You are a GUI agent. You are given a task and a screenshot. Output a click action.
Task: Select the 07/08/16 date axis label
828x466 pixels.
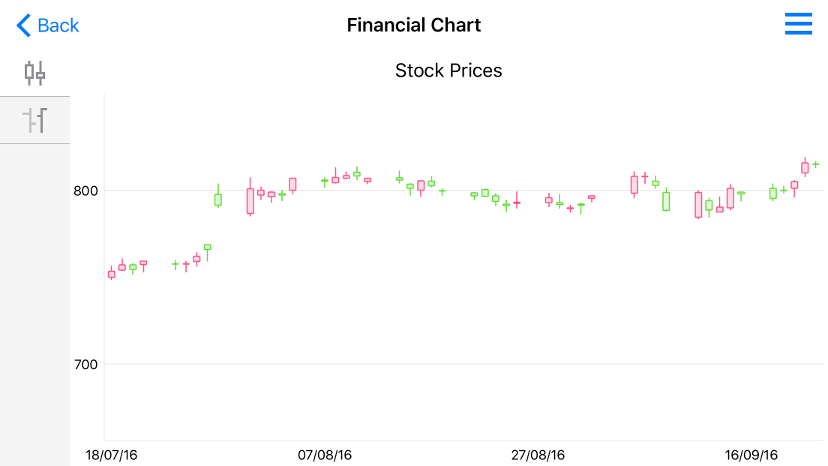click(325, 455)
